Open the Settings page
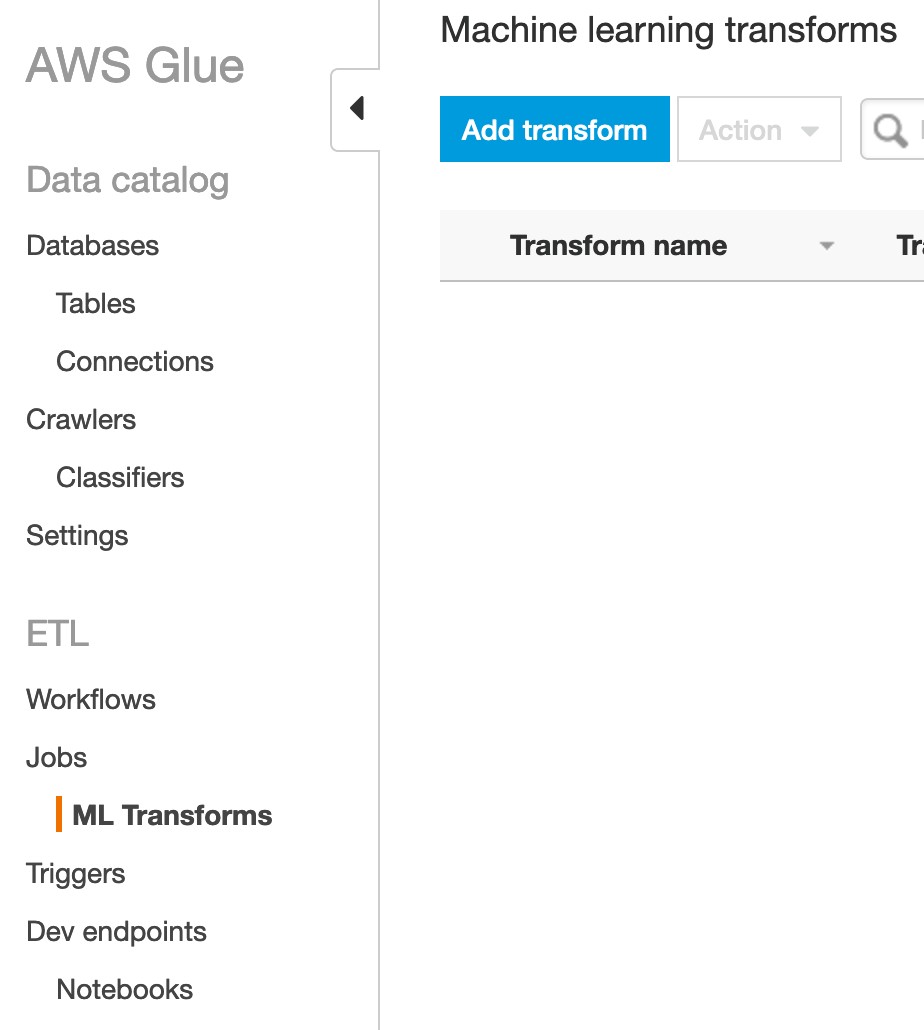The height and width of the screenshot is (1030, 924). coord(77,536)
